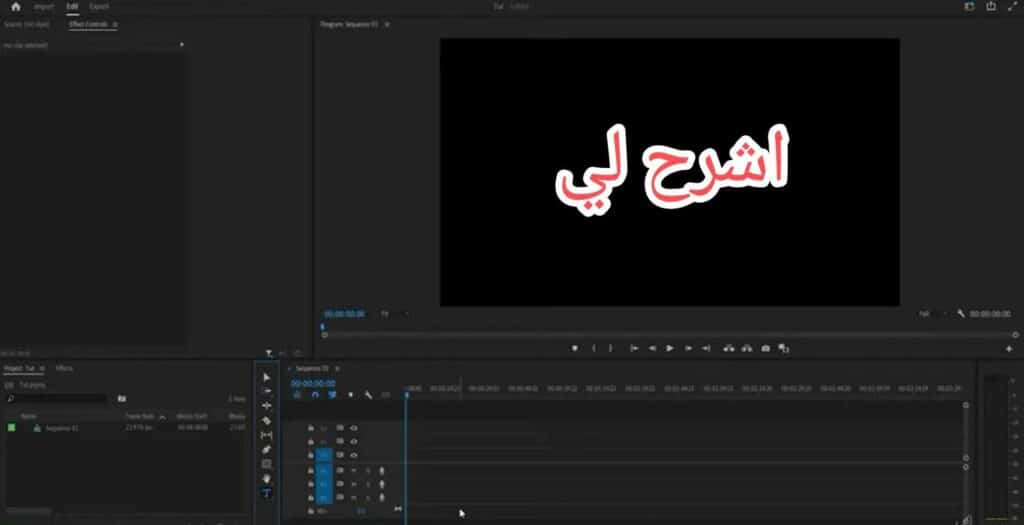The height and width of the screenshot is (525, 1024).
Task: Solo audio track A2
Action: 368,485
